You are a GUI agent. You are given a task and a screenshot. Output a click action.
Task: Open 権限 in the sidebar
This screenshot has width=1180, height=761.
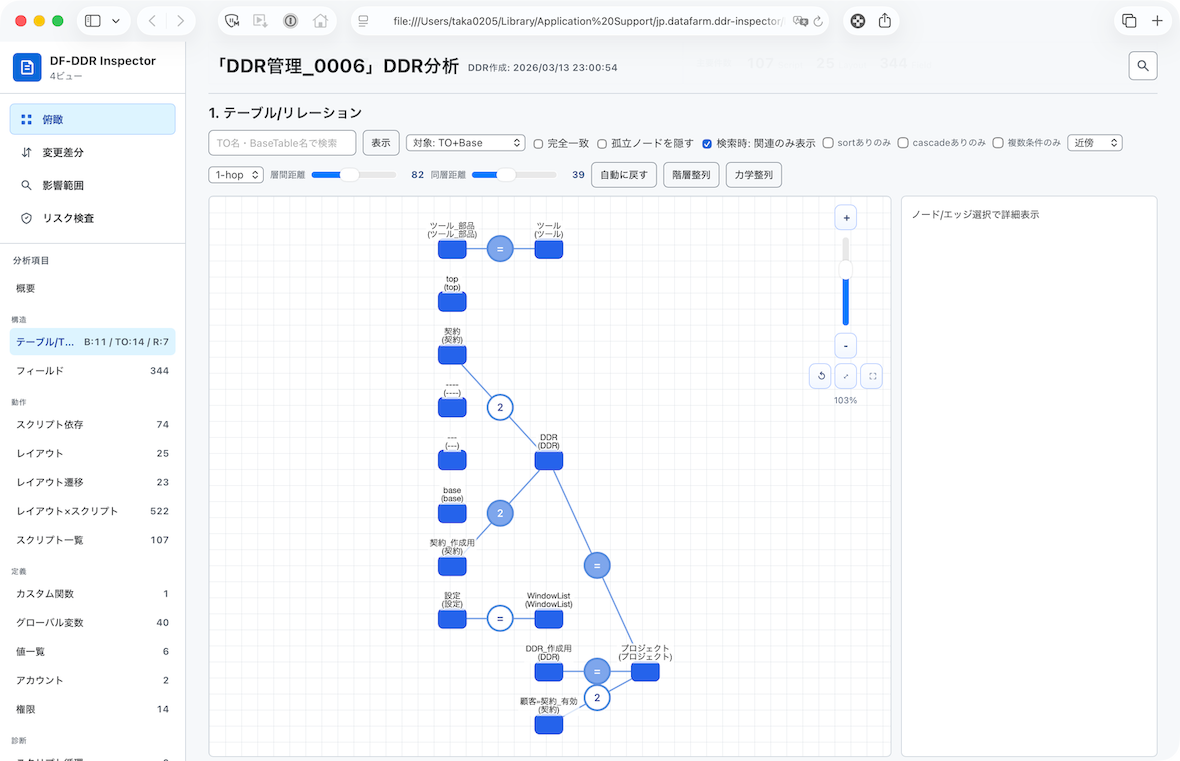[x=93, y=709]
